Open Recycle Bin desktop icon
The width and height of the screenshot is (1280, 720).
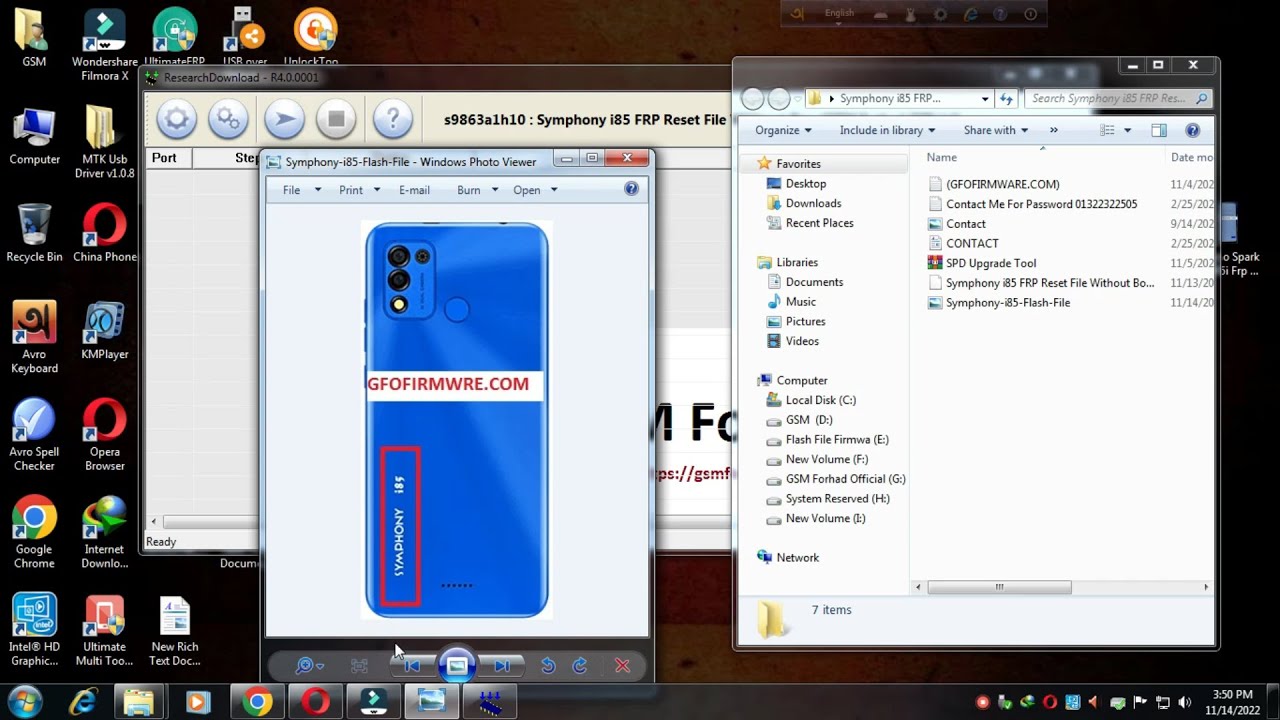(34, 233)
